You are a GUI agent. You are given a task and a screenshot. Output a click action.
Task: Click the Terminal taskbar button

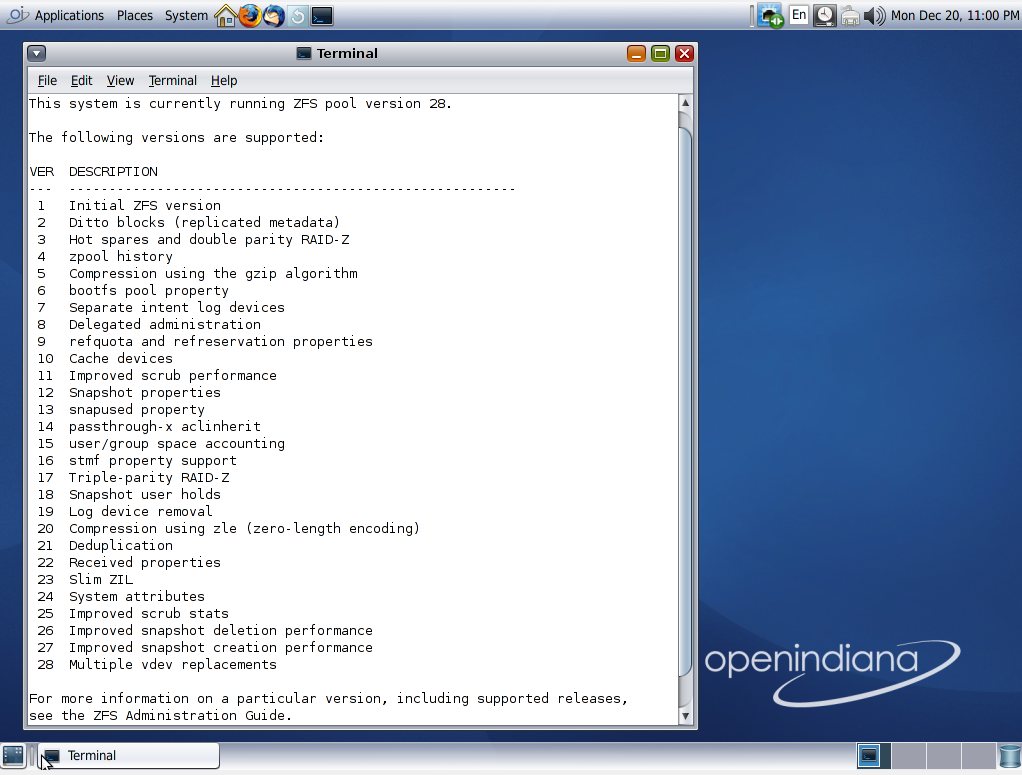(128, 756)
